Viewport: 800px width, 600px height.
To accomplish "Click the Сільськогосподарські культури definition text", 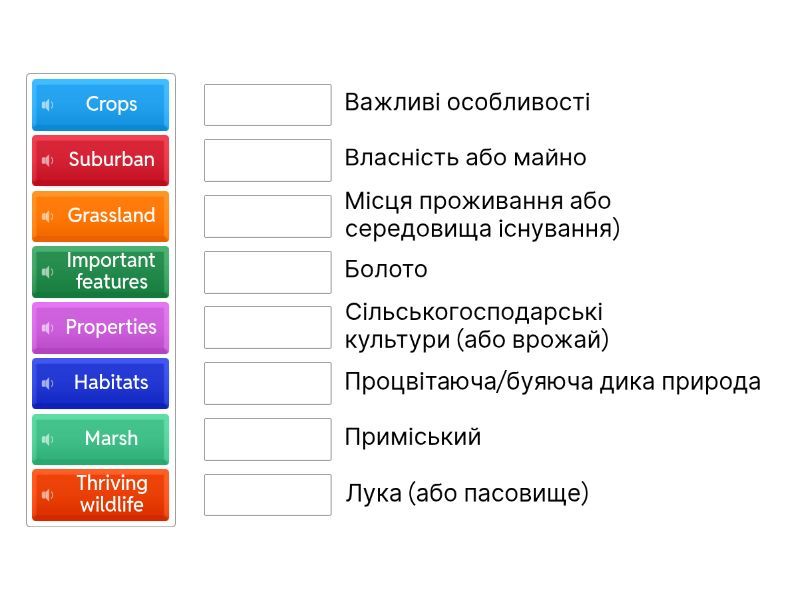I will (x=476, y=326).
